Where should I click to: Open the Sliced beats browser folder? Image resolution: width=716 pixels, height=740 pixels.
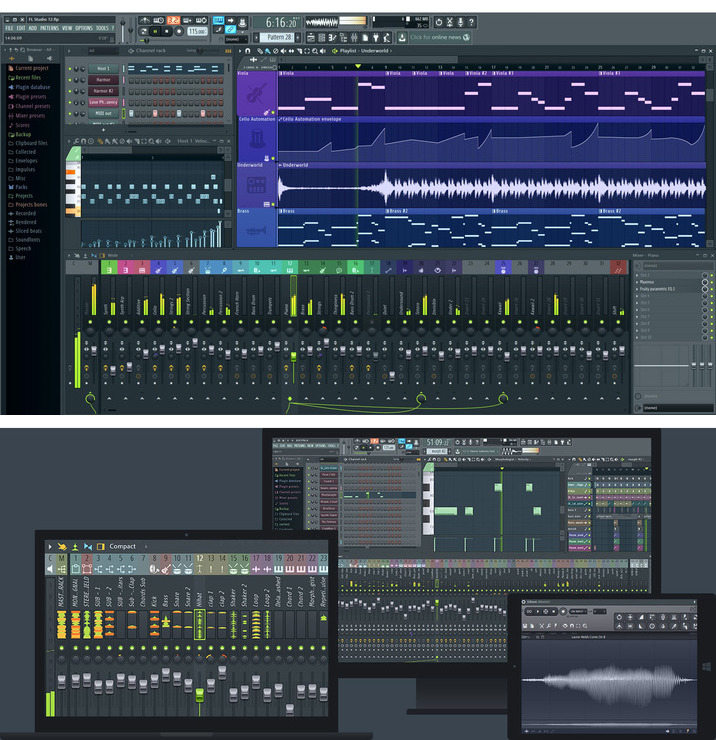pyautogui.click(x=29, y=230)
